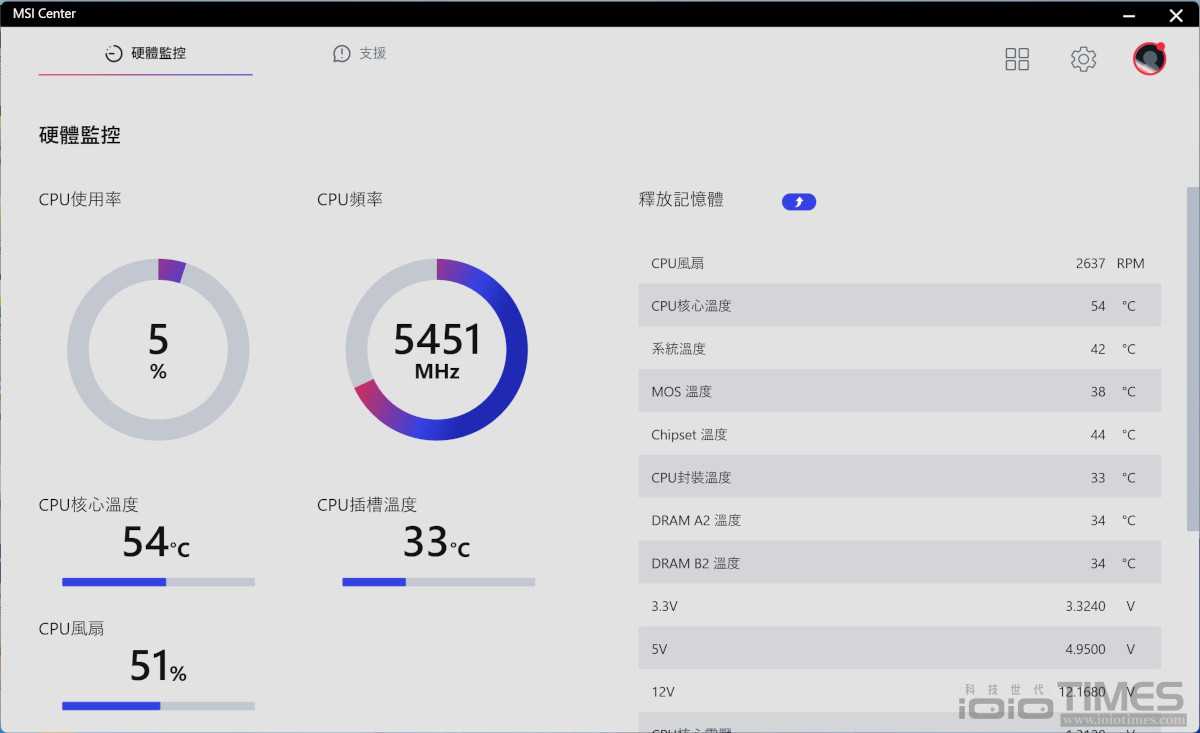
Task: Open the 硬體監控 tab
Action: pos(145,54)
